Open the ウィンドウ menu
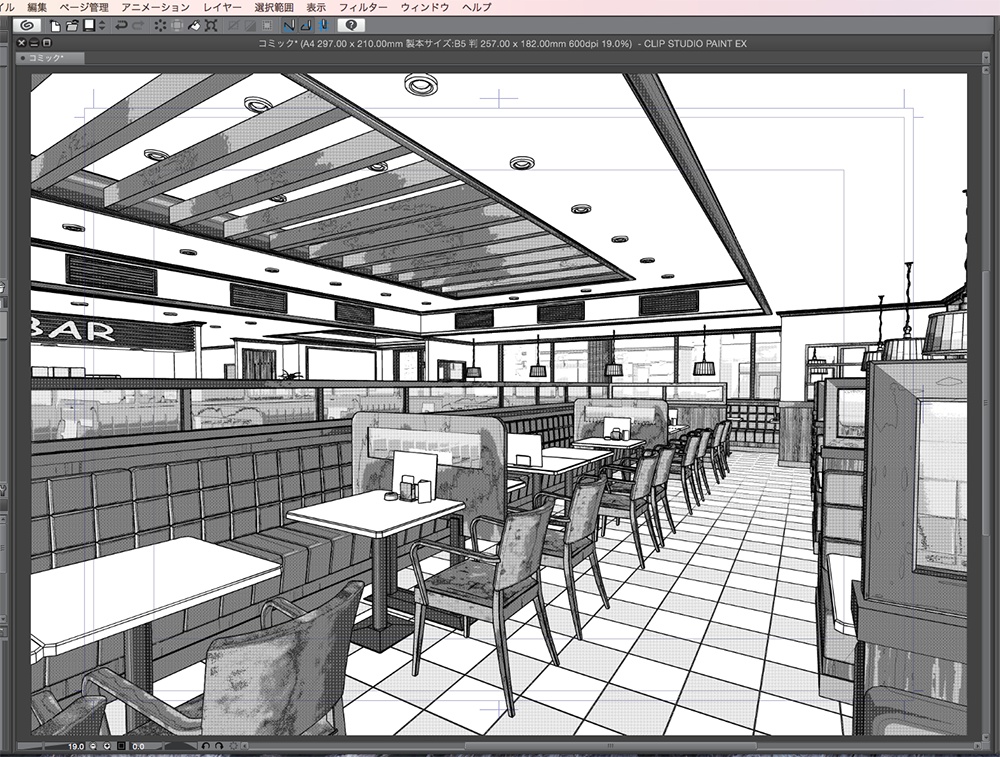Image resolution: width=1000 pixels, height=757 pixels. (x=425, y=8)
